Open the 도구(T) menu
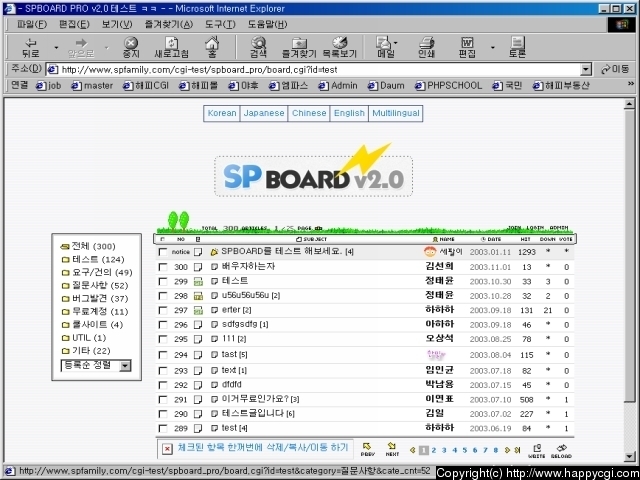This screenshot has height=480, width=640. [x=220, y=24]
